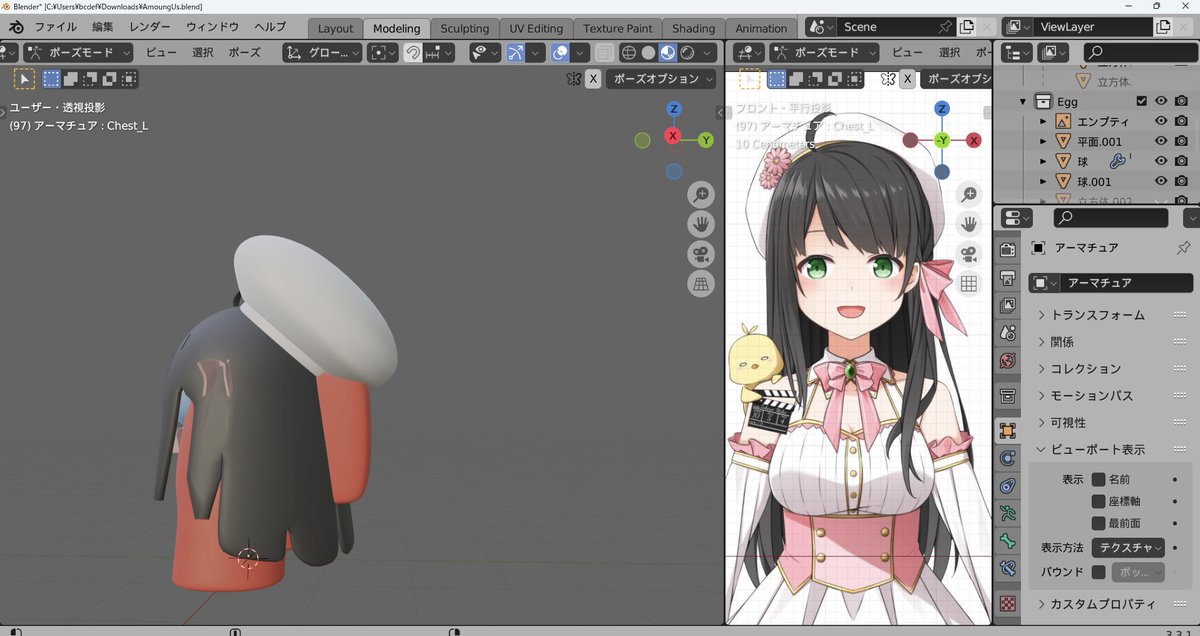This screenshot has width=1200, height=636.
Task: Disable rendering for 球.001
Action: point(1181,181)
